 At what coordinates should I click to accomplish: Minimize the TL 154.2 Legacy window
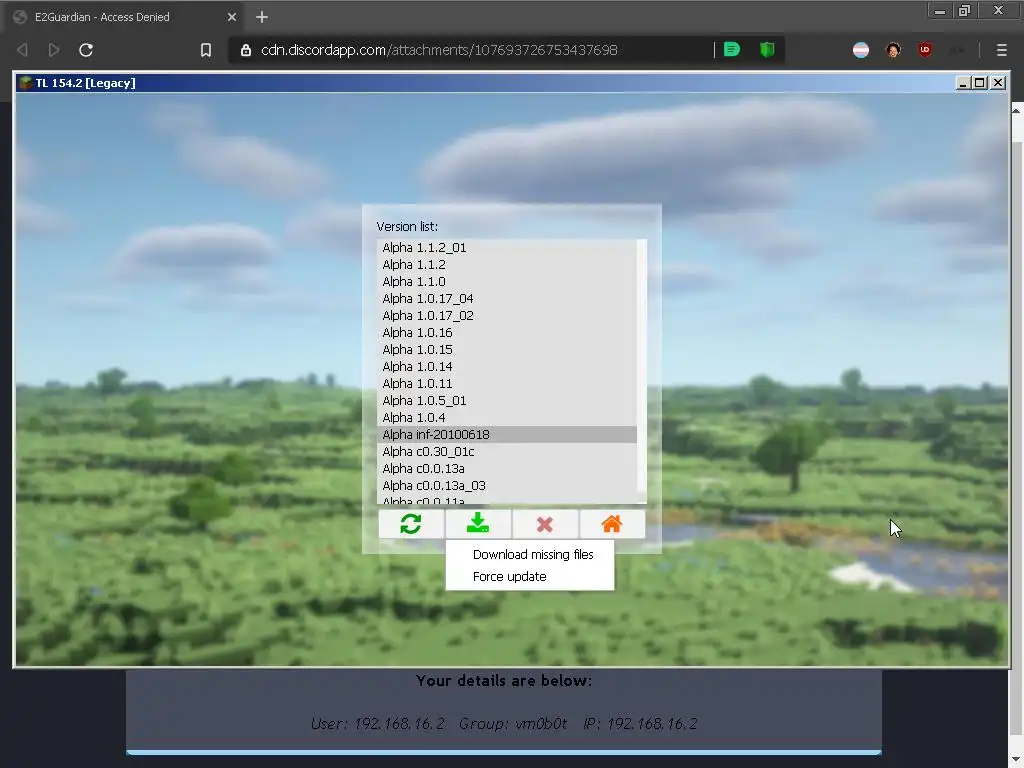click(x=963, y=83)
